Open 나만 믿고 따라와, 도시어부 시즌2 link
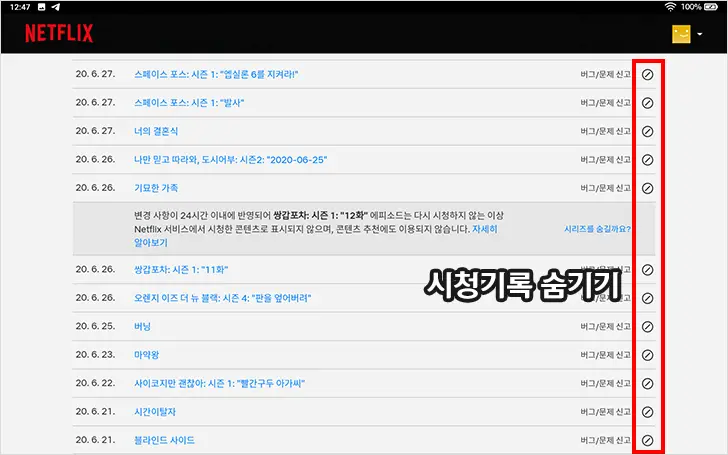The image size is (728, 455). 230,159
